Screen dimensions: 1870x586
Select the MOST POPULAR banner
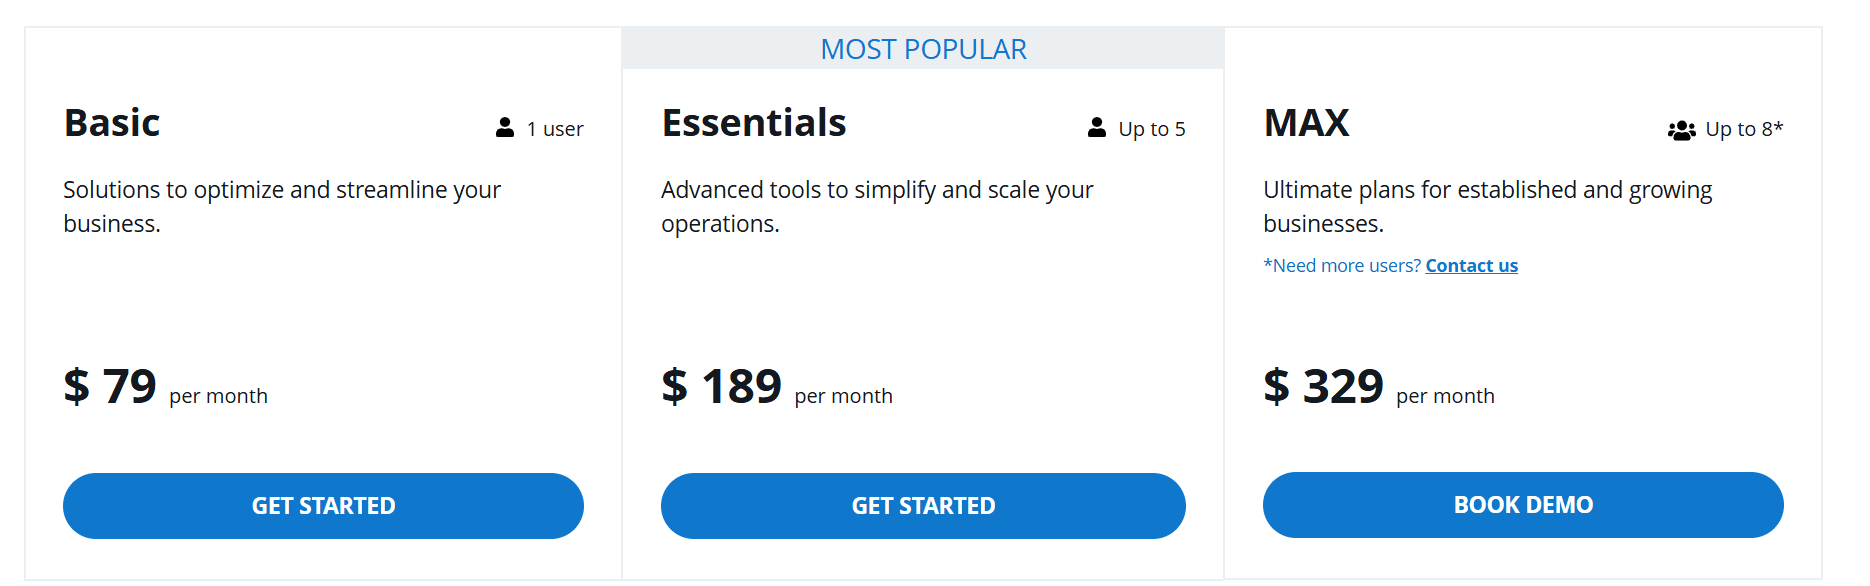click(923, 48)
